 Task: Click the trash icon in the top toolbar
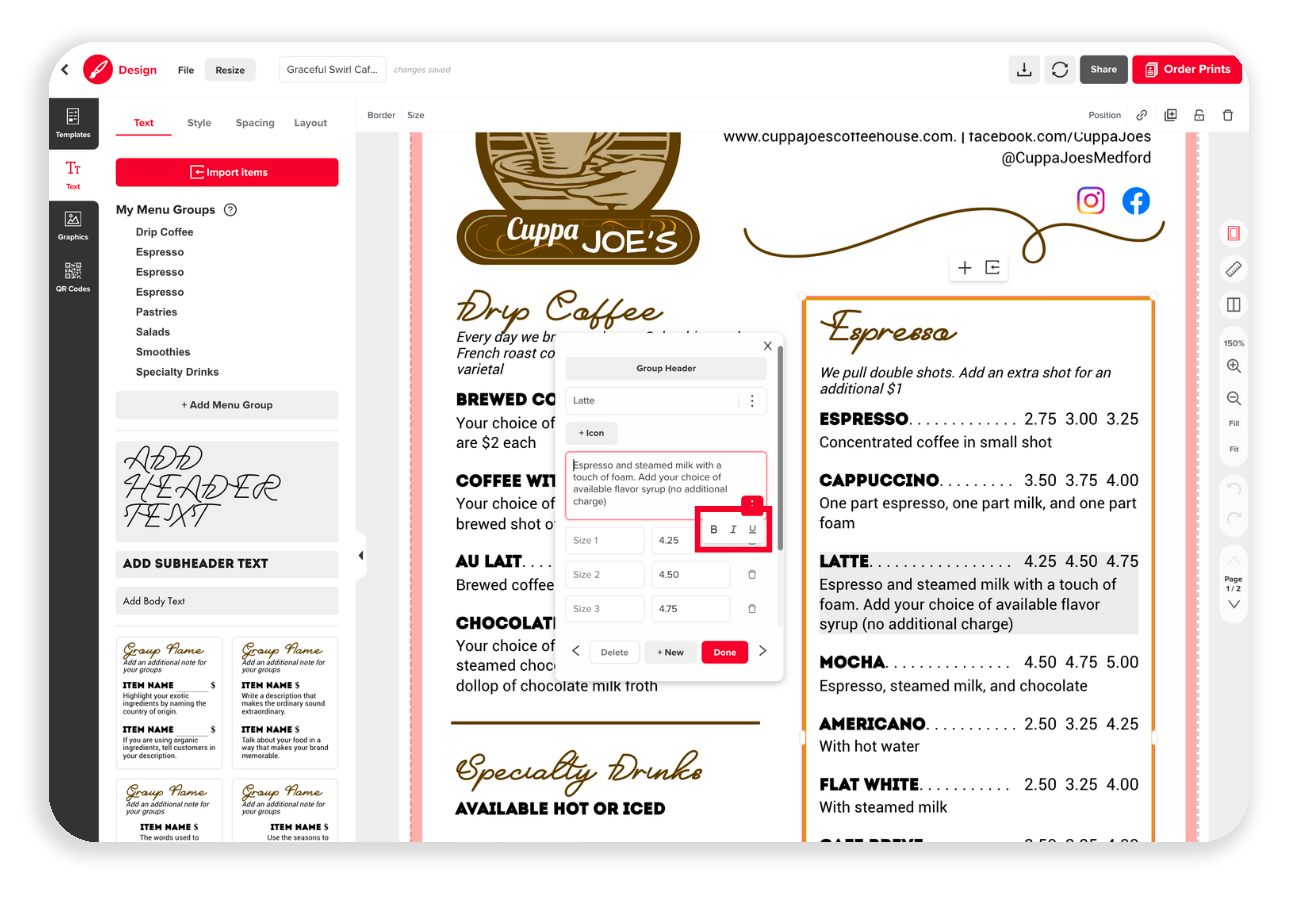tap(1228, 115)
